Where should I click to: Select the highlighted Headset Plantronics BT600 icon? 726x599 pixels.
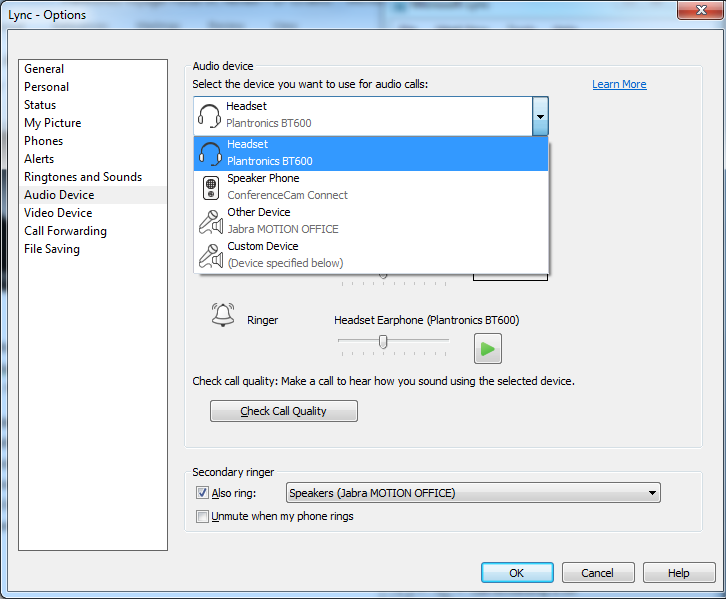tap(210, 153)
